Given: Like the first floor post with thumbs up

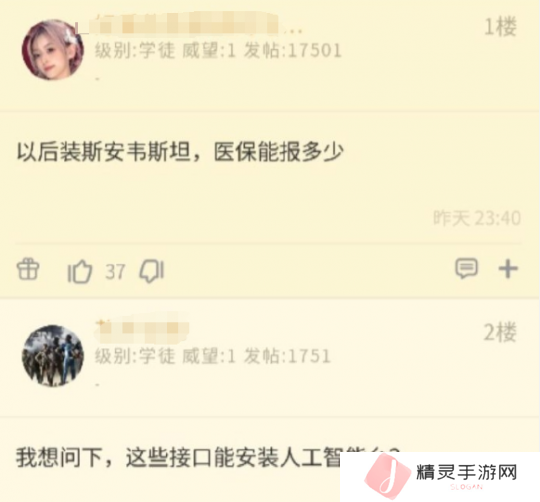Looking at the screenshot, I should 80,271.
